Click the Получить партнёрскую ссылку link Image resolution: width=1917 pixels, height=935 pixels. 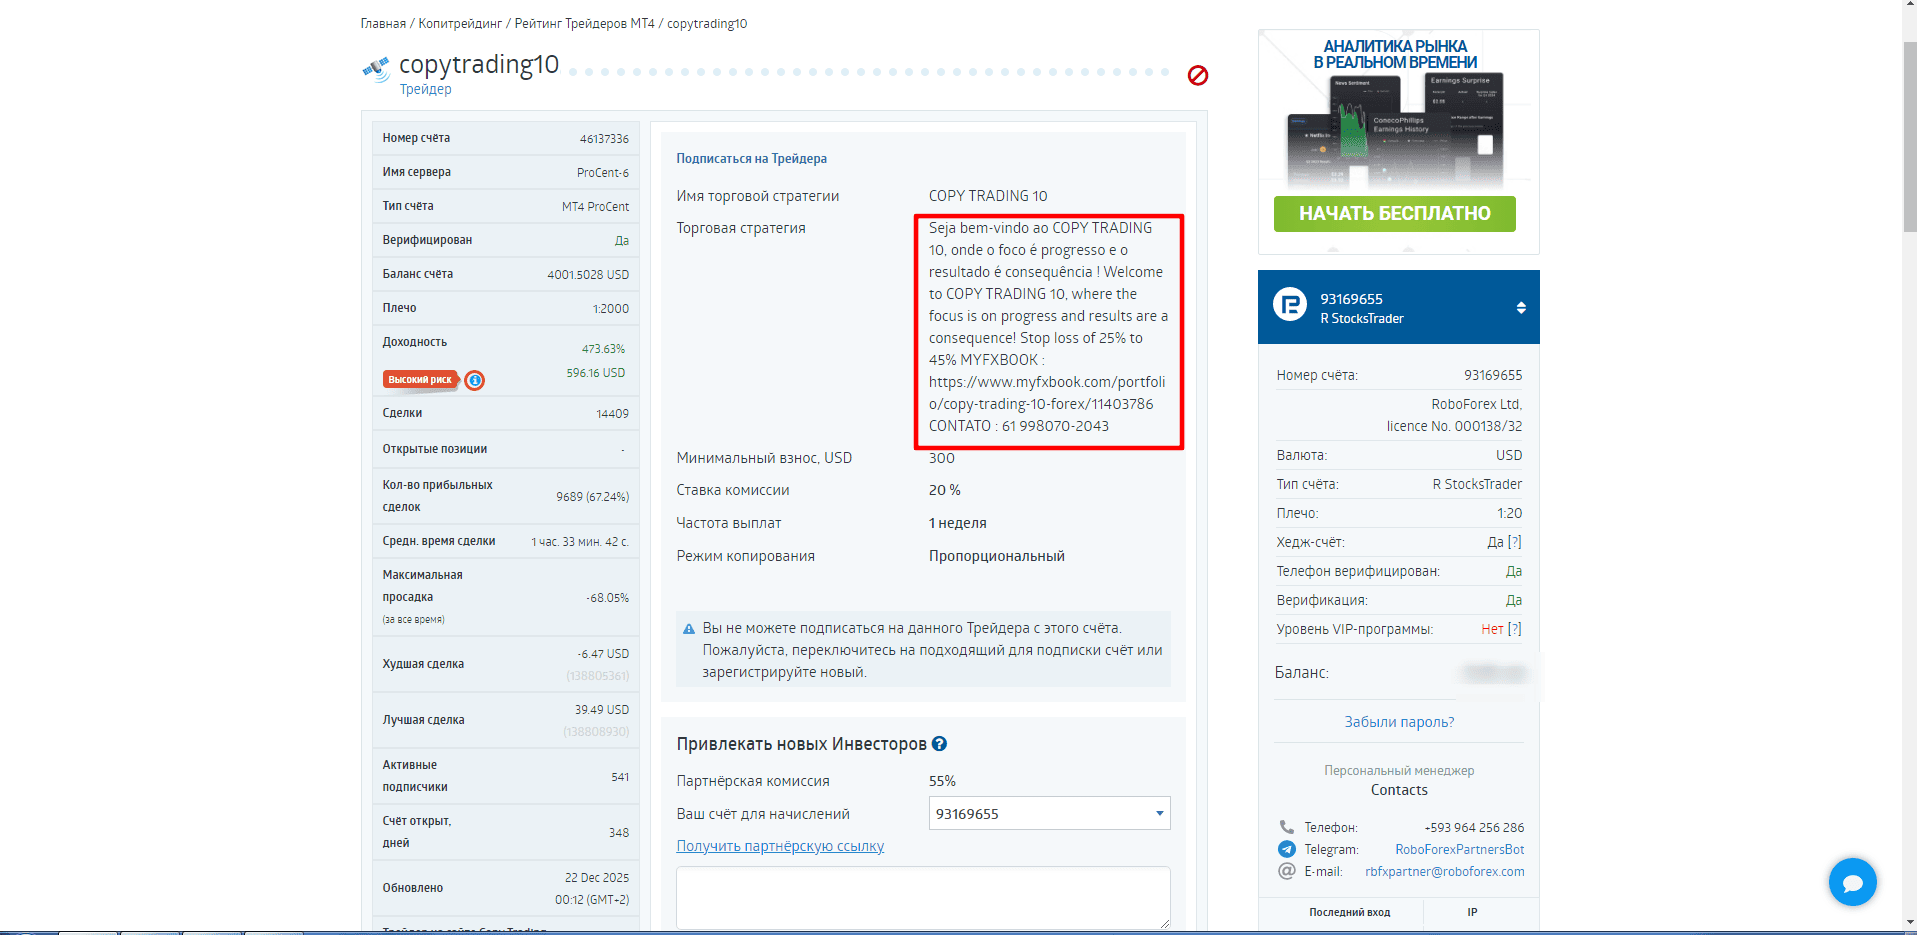coord(780,846)
